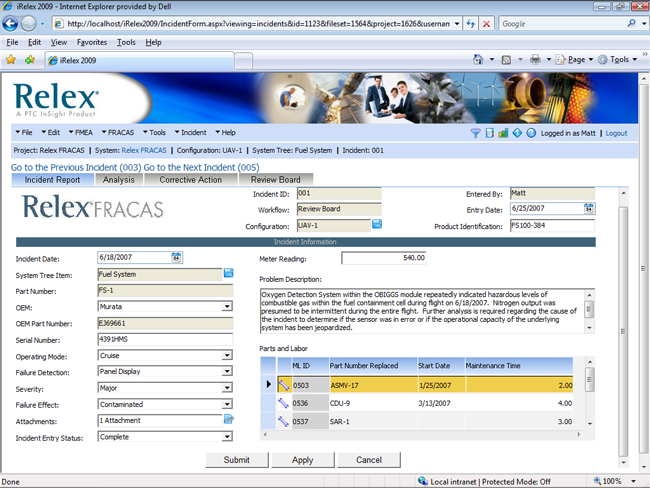Click the search magnifier icon
The width and height of the screenshot is (650, 488).
[x=631, y=23]
